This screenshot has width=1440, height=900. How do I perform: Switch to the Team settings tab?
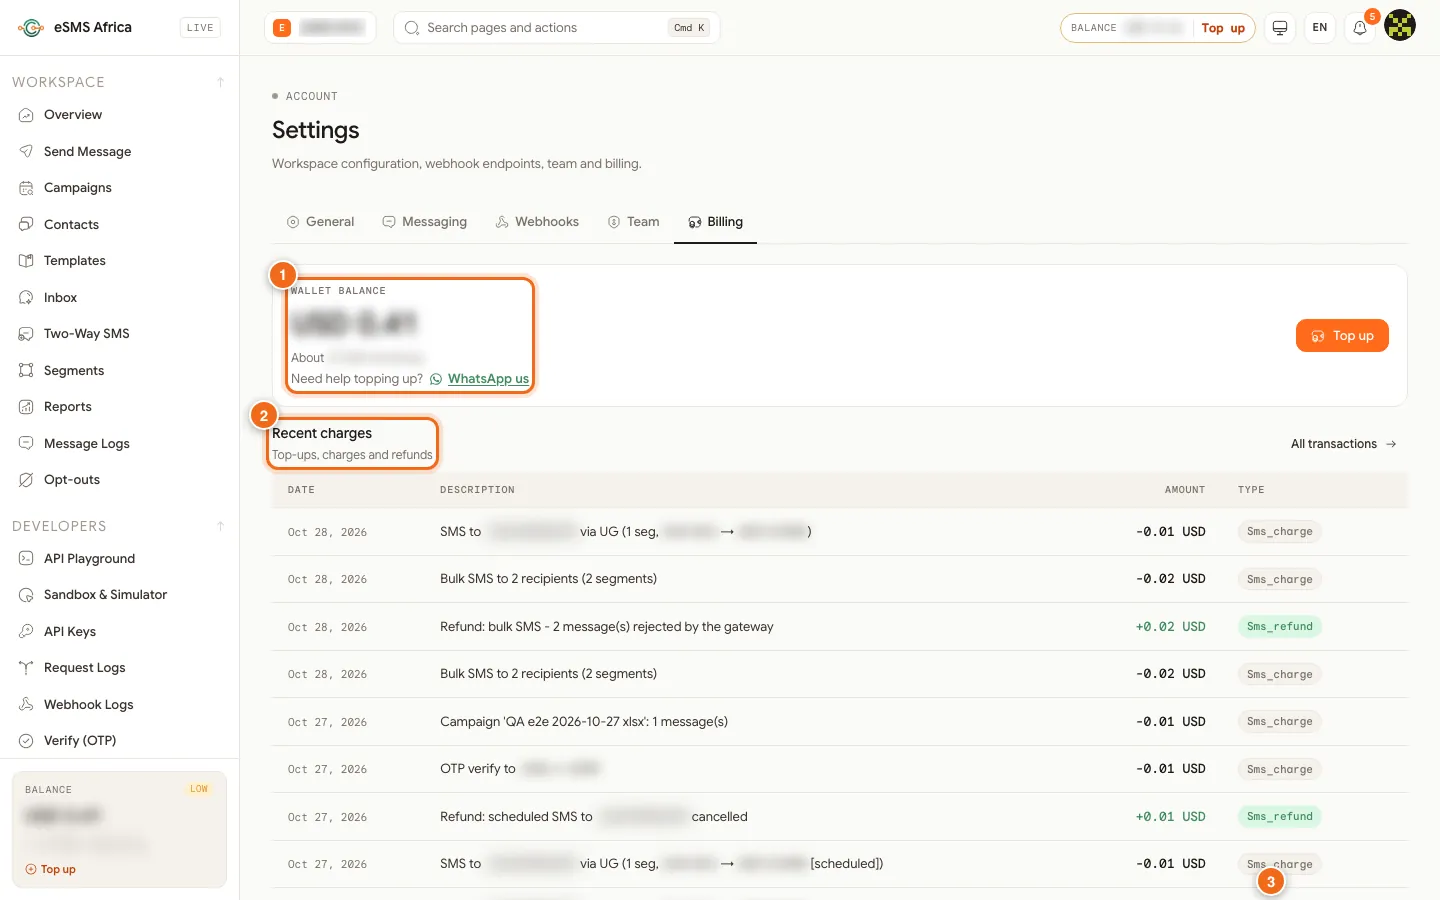[633, 222]
